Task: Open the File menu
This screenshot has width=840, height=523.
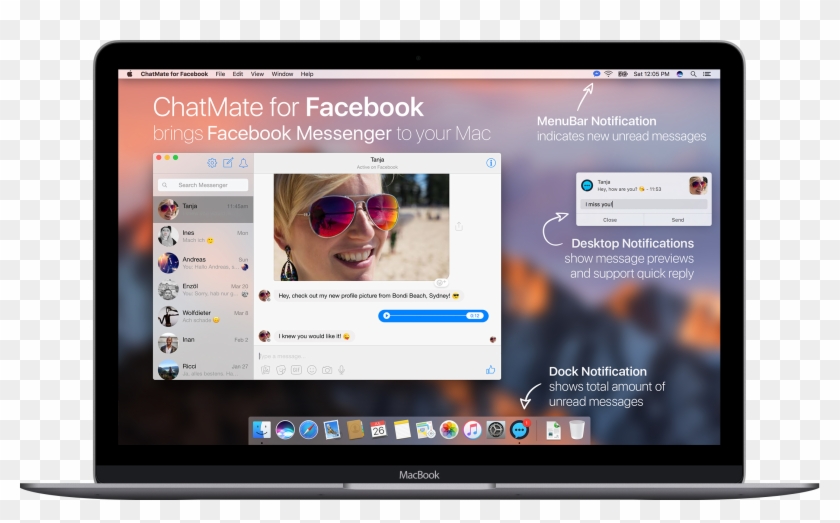Action: click(220, 74)
